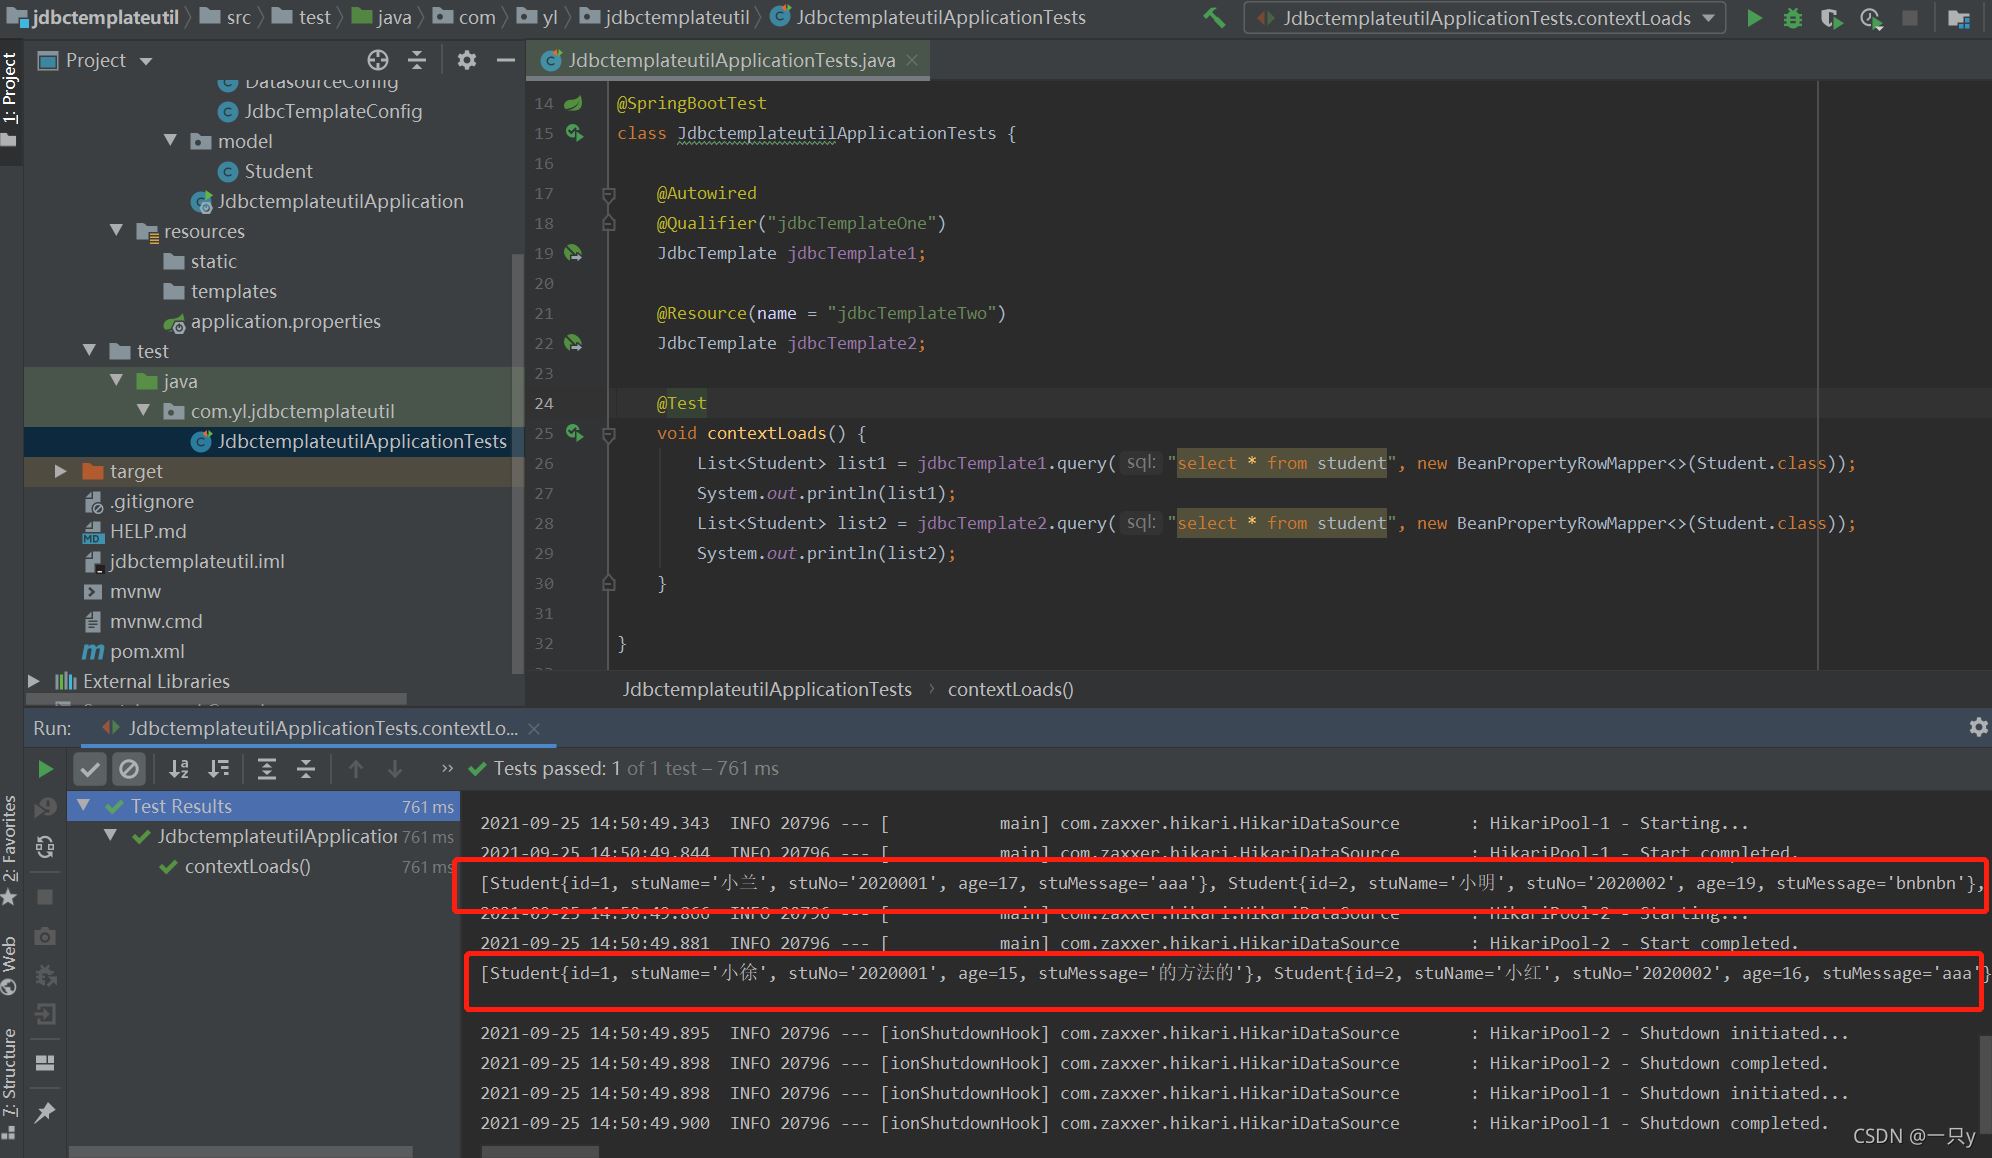
Task: Scroll down in test output console
Action: click(398, 768)
